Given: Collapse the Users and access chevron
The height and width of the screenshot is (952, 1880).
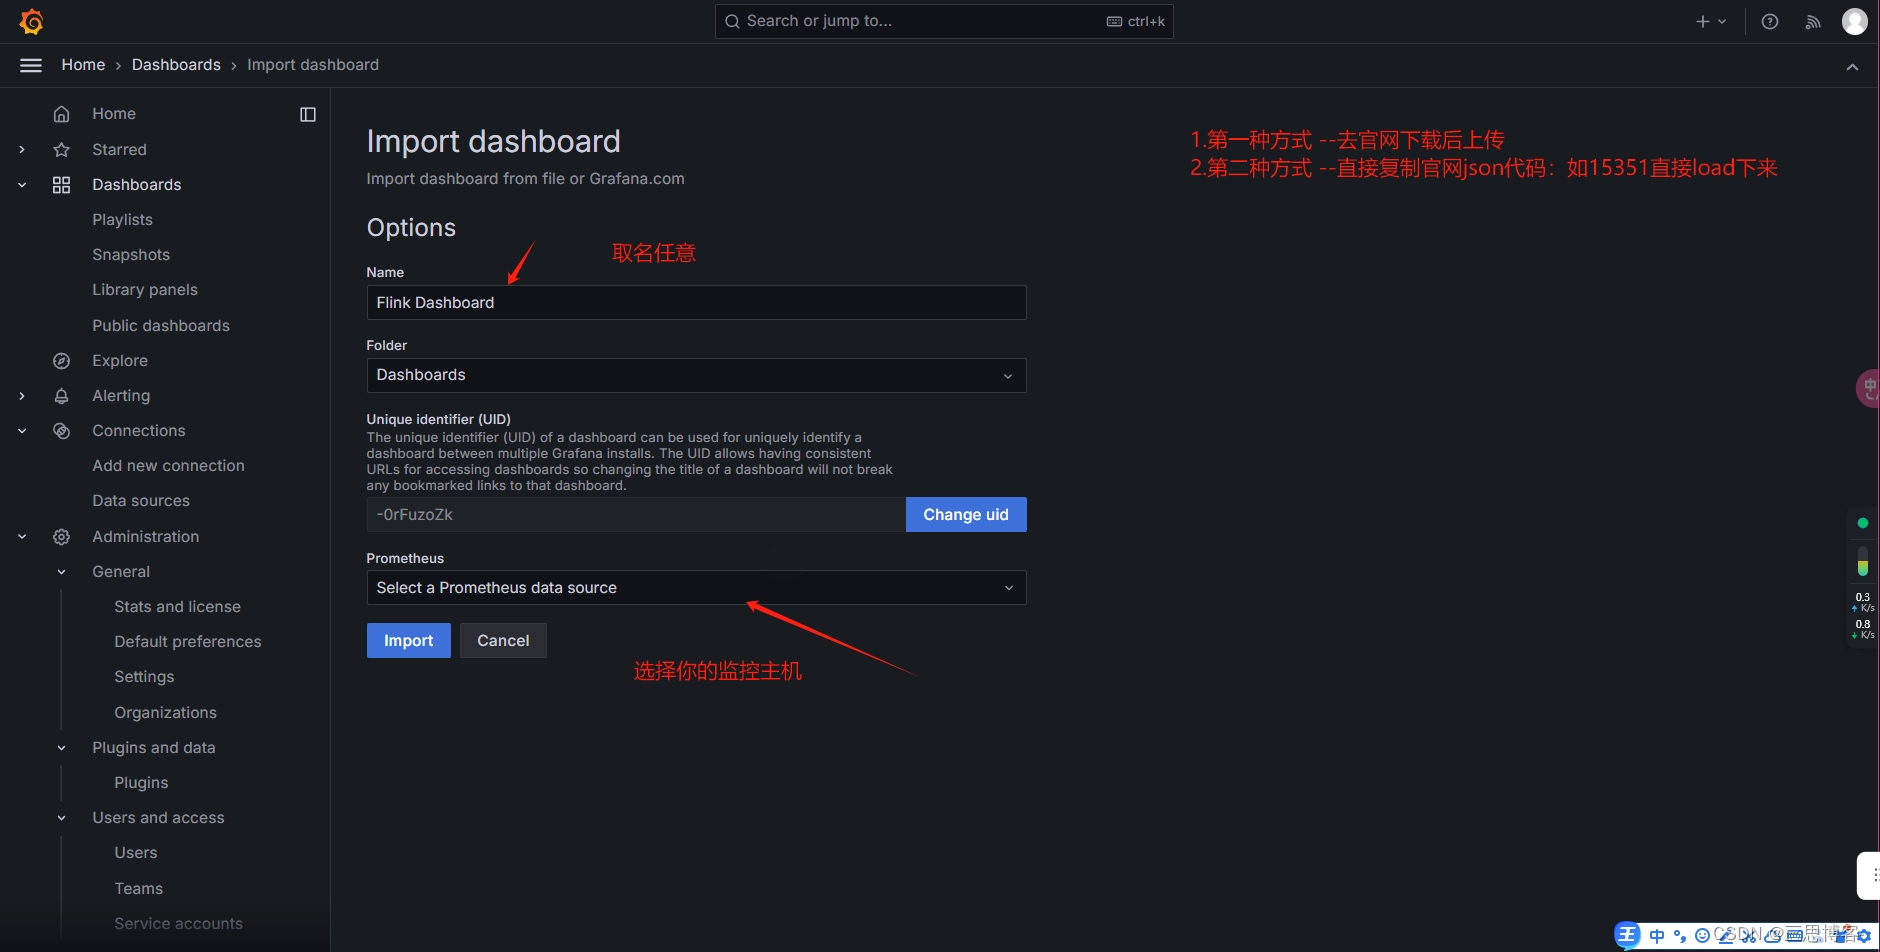Looking at the screenshot, I should (x=61, y=818).
